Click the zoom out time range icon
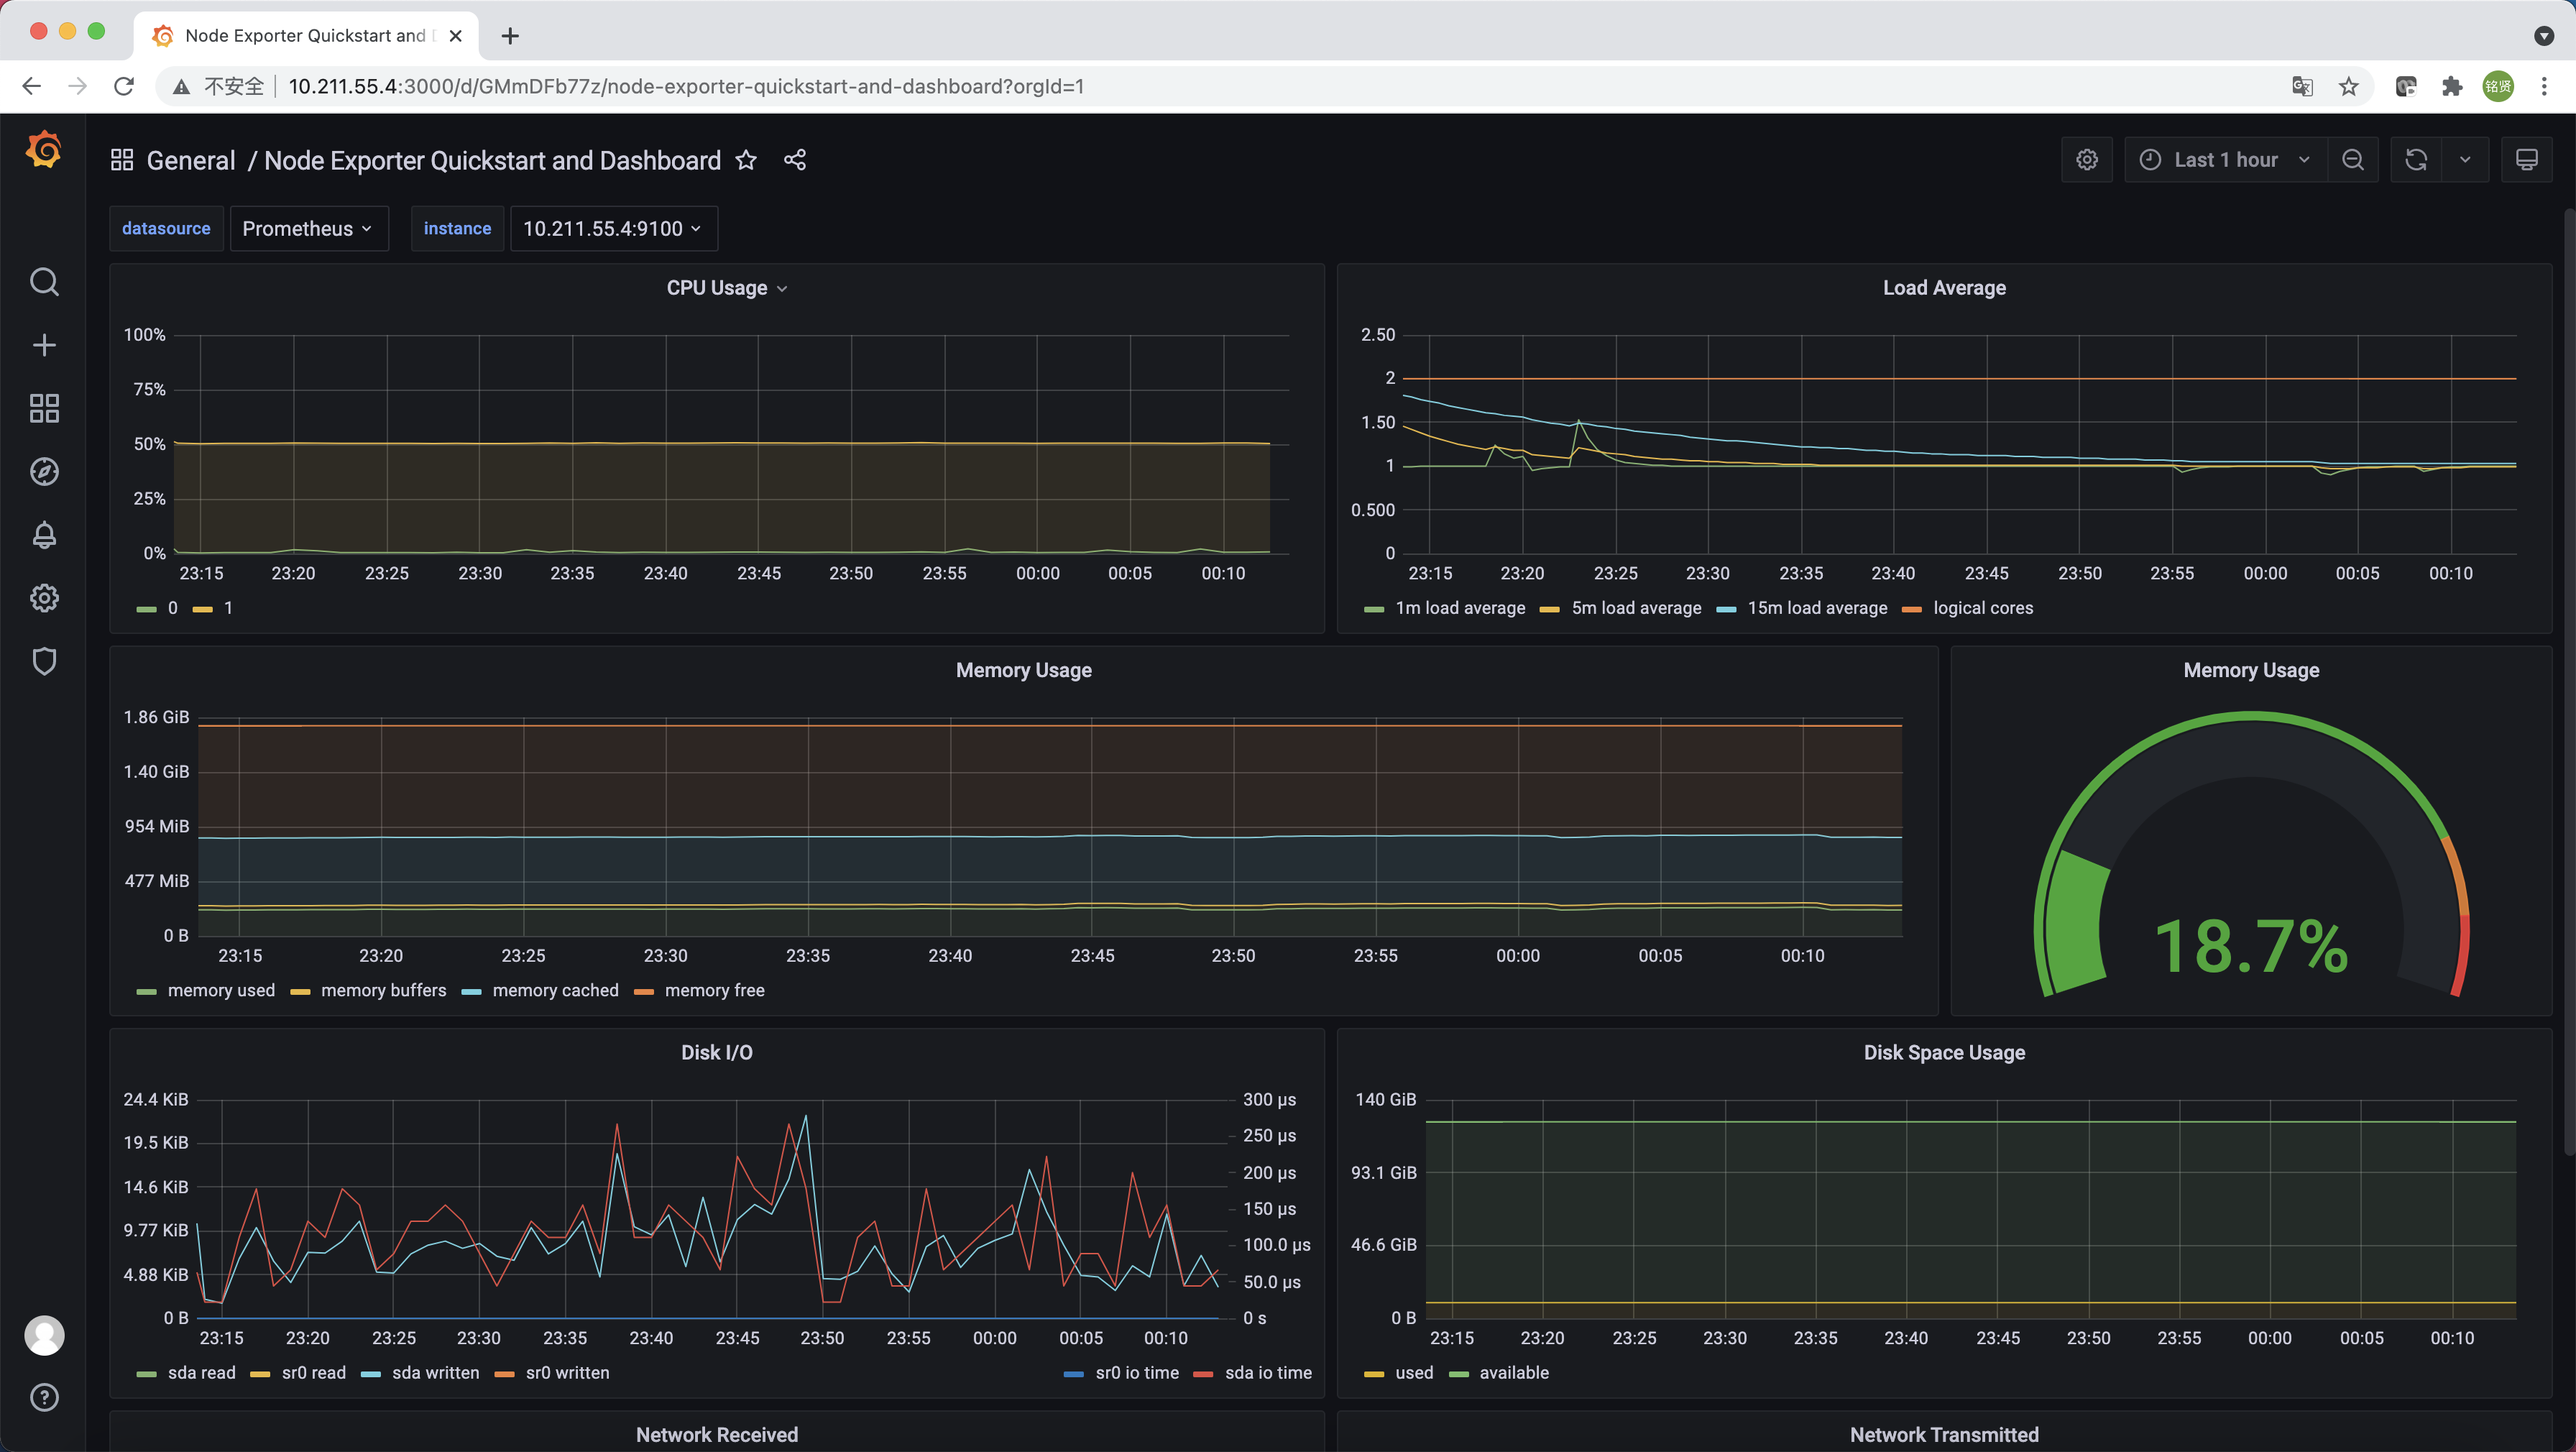Viewport: 2576px width, 1452px height. tap(2353, 160)
